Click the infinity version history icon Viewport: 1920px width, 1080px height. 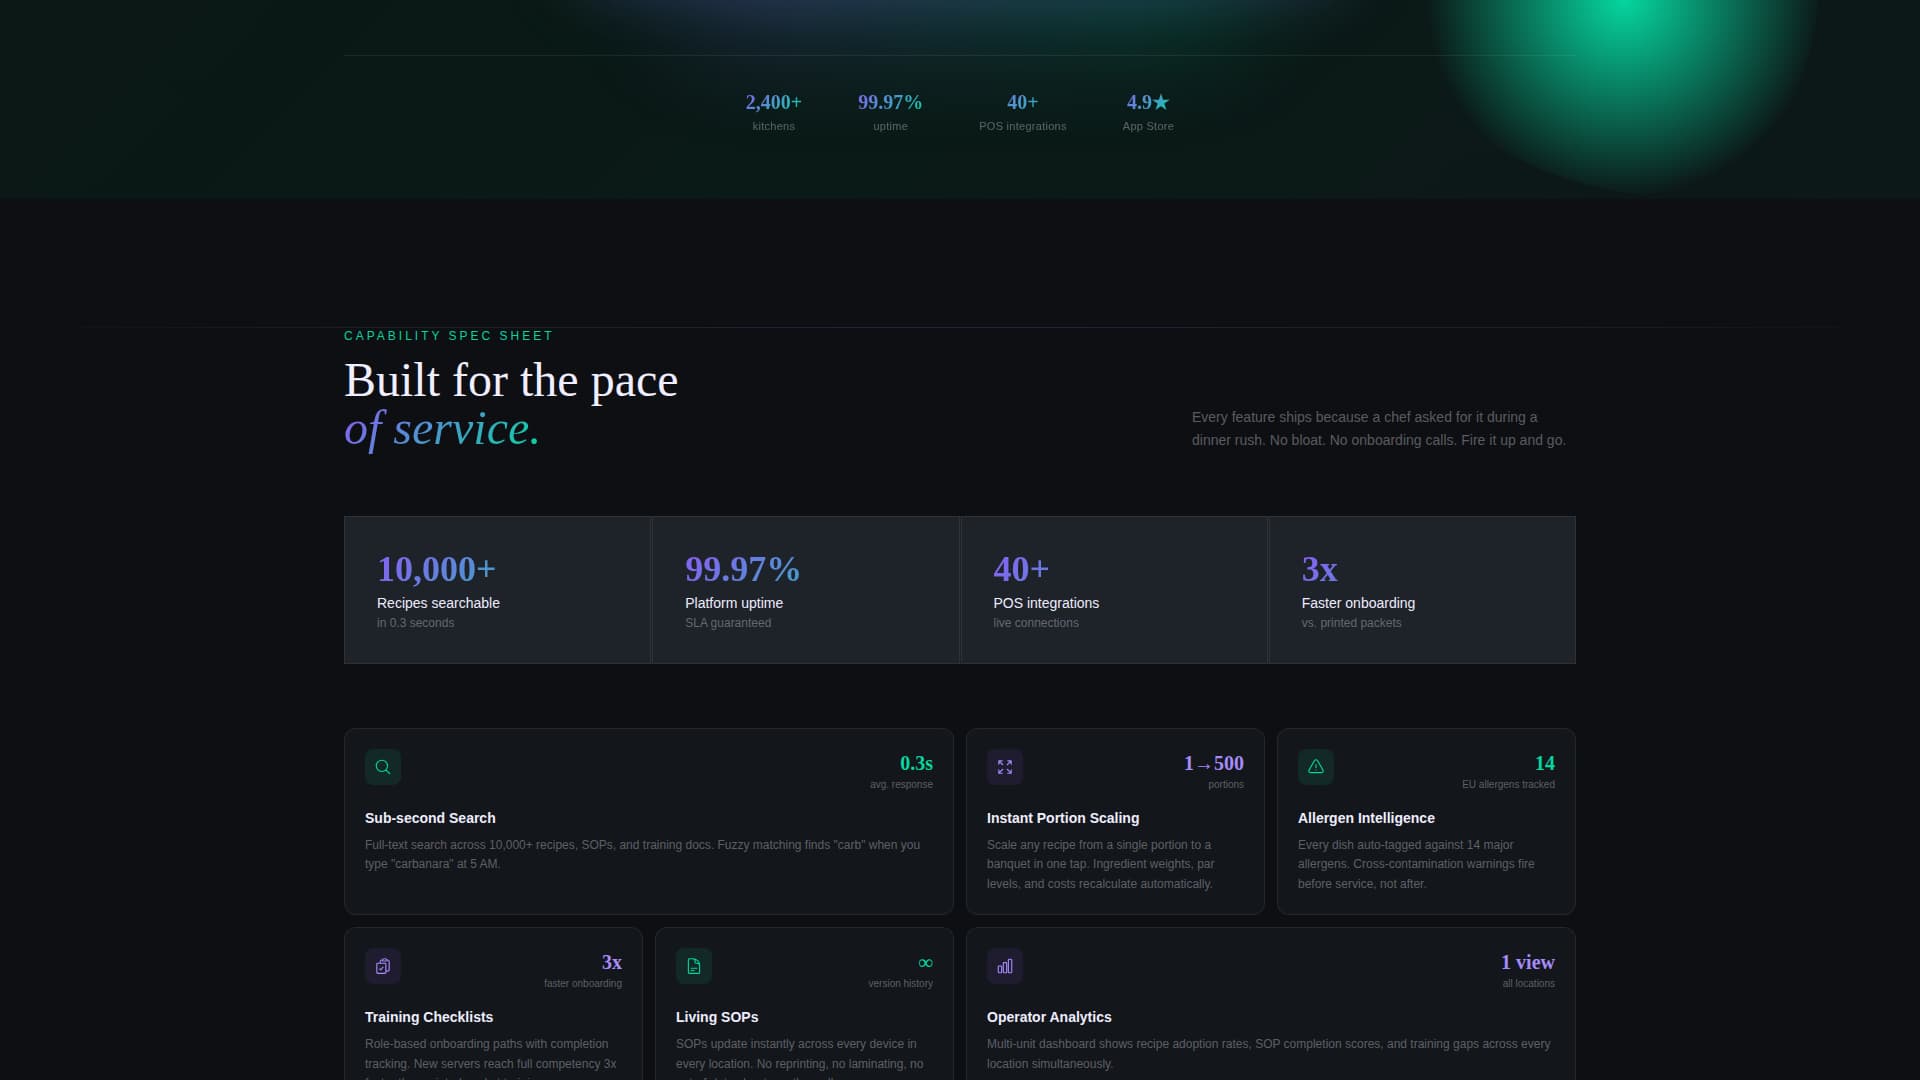point(924,962)
